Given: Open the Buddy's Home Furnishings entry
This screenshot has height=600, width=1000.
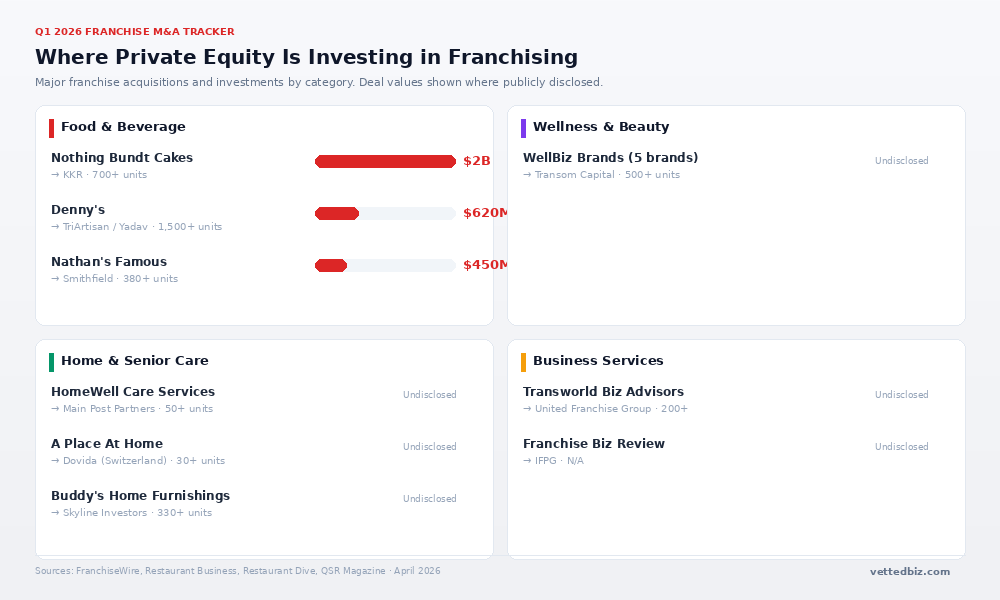Looking at the screenshot, I should coord(140,495).
